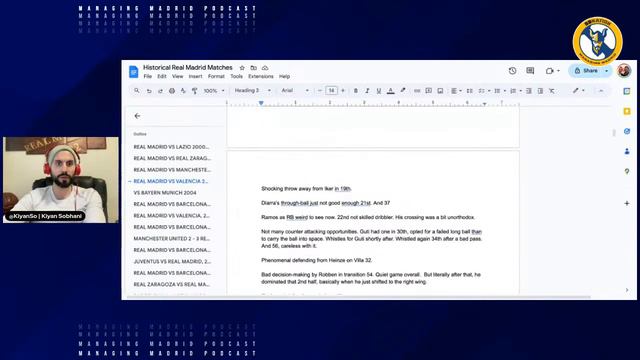The height and width of the screenshot is (360, 640).
Task: Open Google Keep in the side panel
Action: (627, 111)
